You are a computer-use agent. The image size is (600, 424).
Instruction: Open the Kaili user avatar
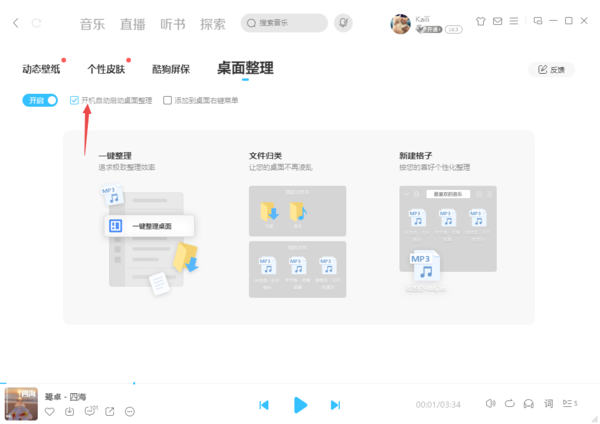click(400, 24)
